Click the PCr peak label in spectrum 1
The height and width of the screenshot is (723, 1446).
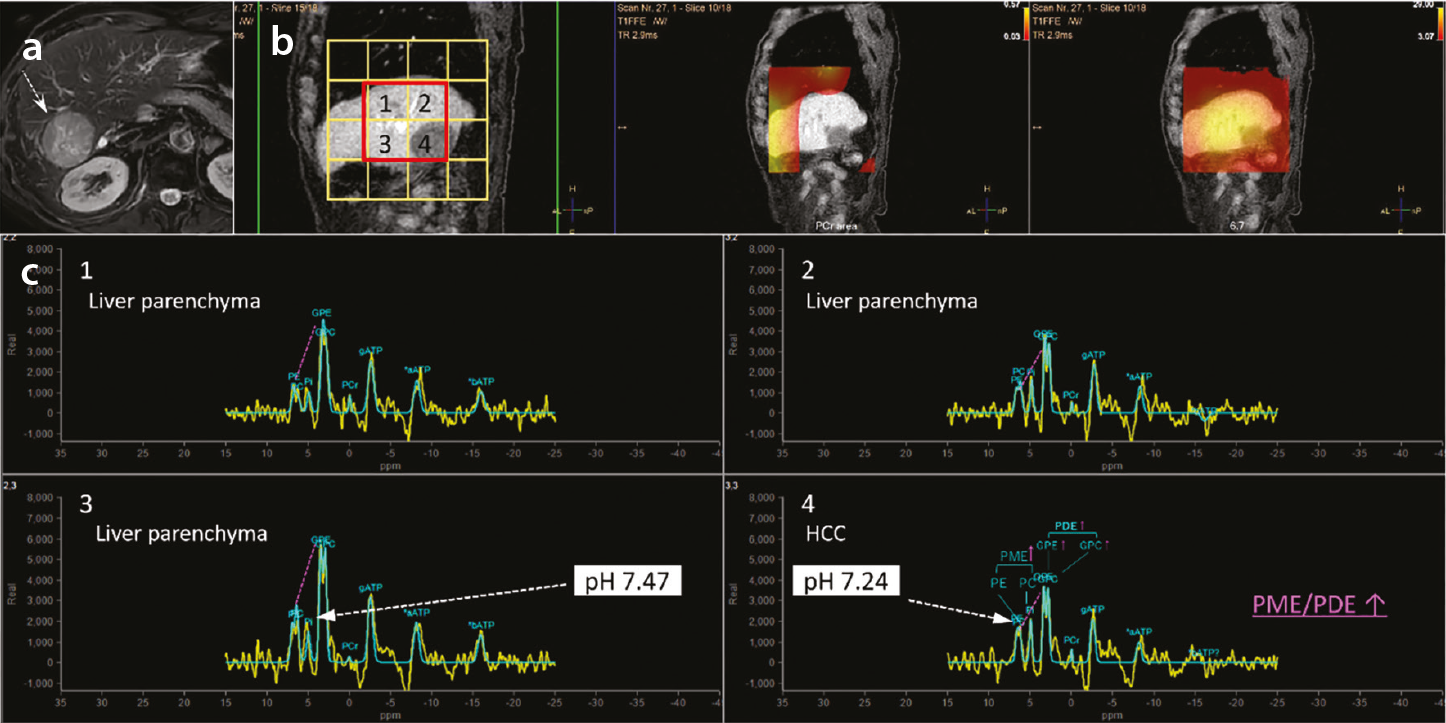pos(349,384)
